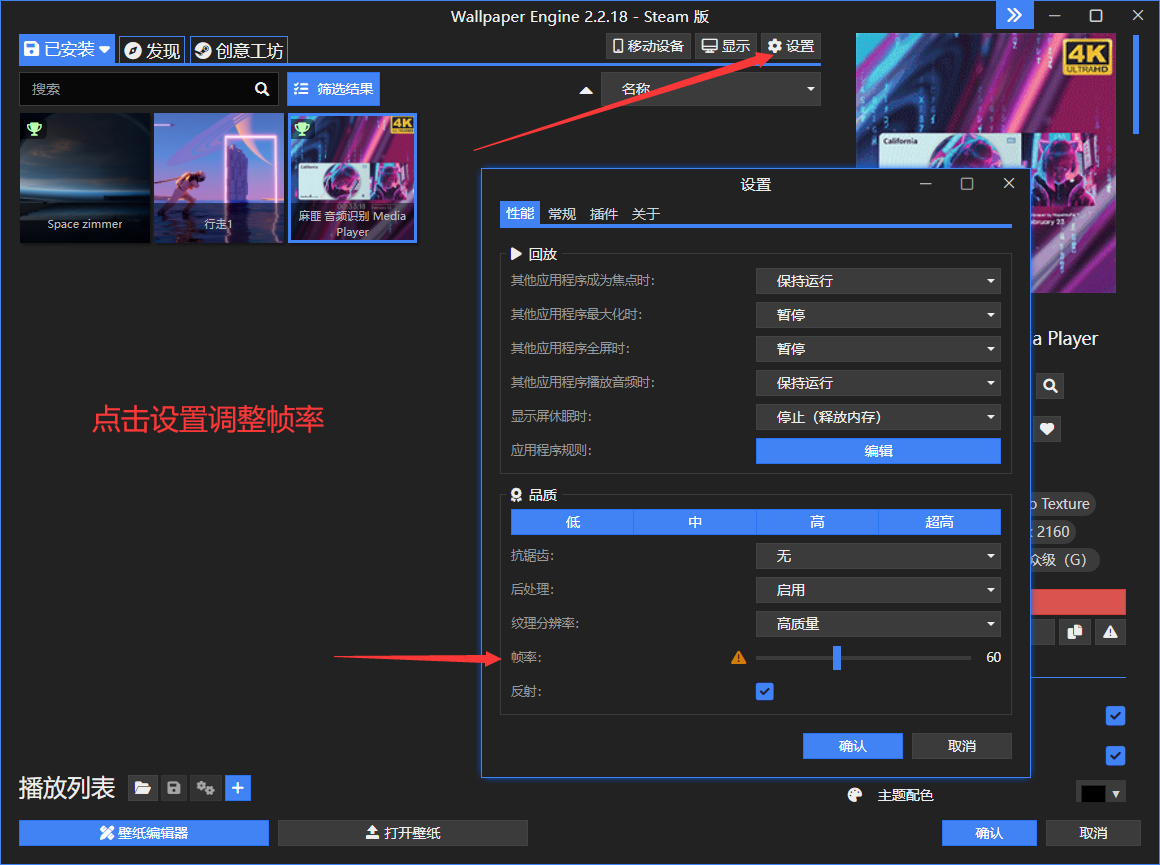Select the Space zimmer wallpaper thumbnail

pyautogui.click(x=85, y=178)
